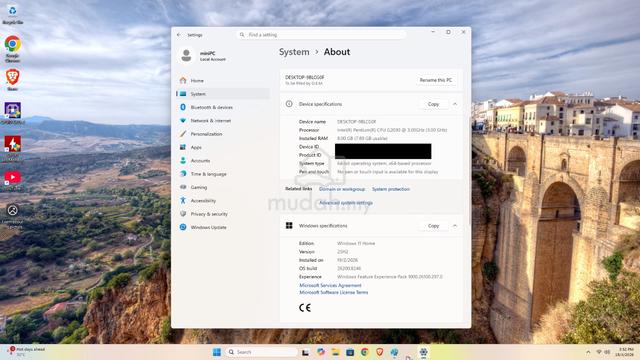The height and width of the screenshot is (360, 640).
Task: Go to Gaming settings
Action: pyautogui.click(x=224, y=187)
